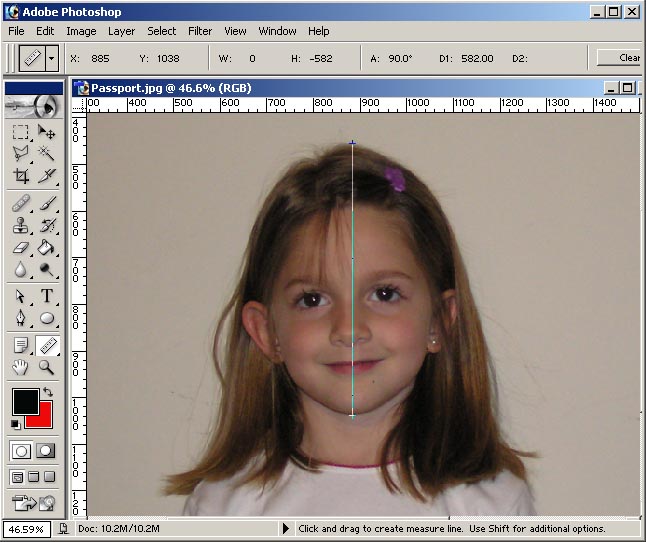Open the black foreground color swatch
The width and height of the screenshot is (646, 542).
pyautogui.click(x=26, y=402)
